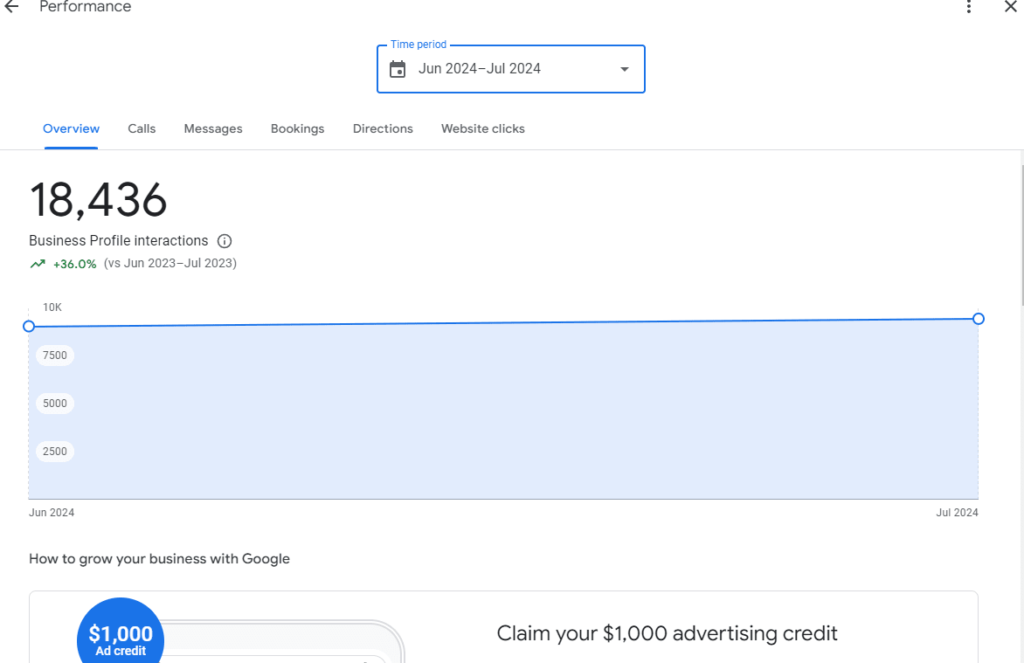Click the vertical scrollbar on the right edge
This screenshot has height=663, width=1024.
pos(1020,230)
